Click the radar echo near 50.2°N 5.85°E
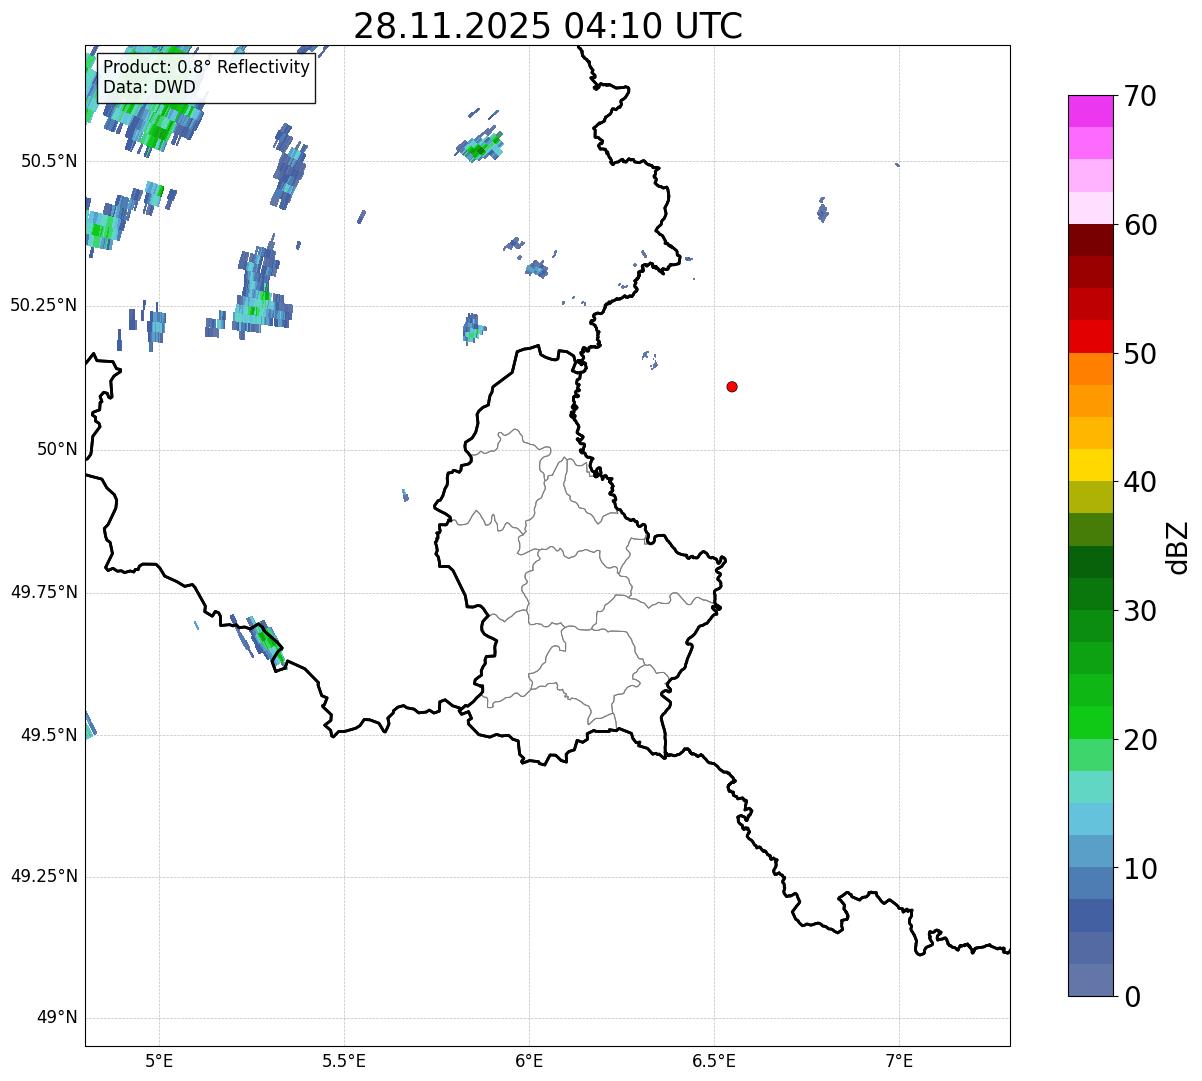 [472, 329]
